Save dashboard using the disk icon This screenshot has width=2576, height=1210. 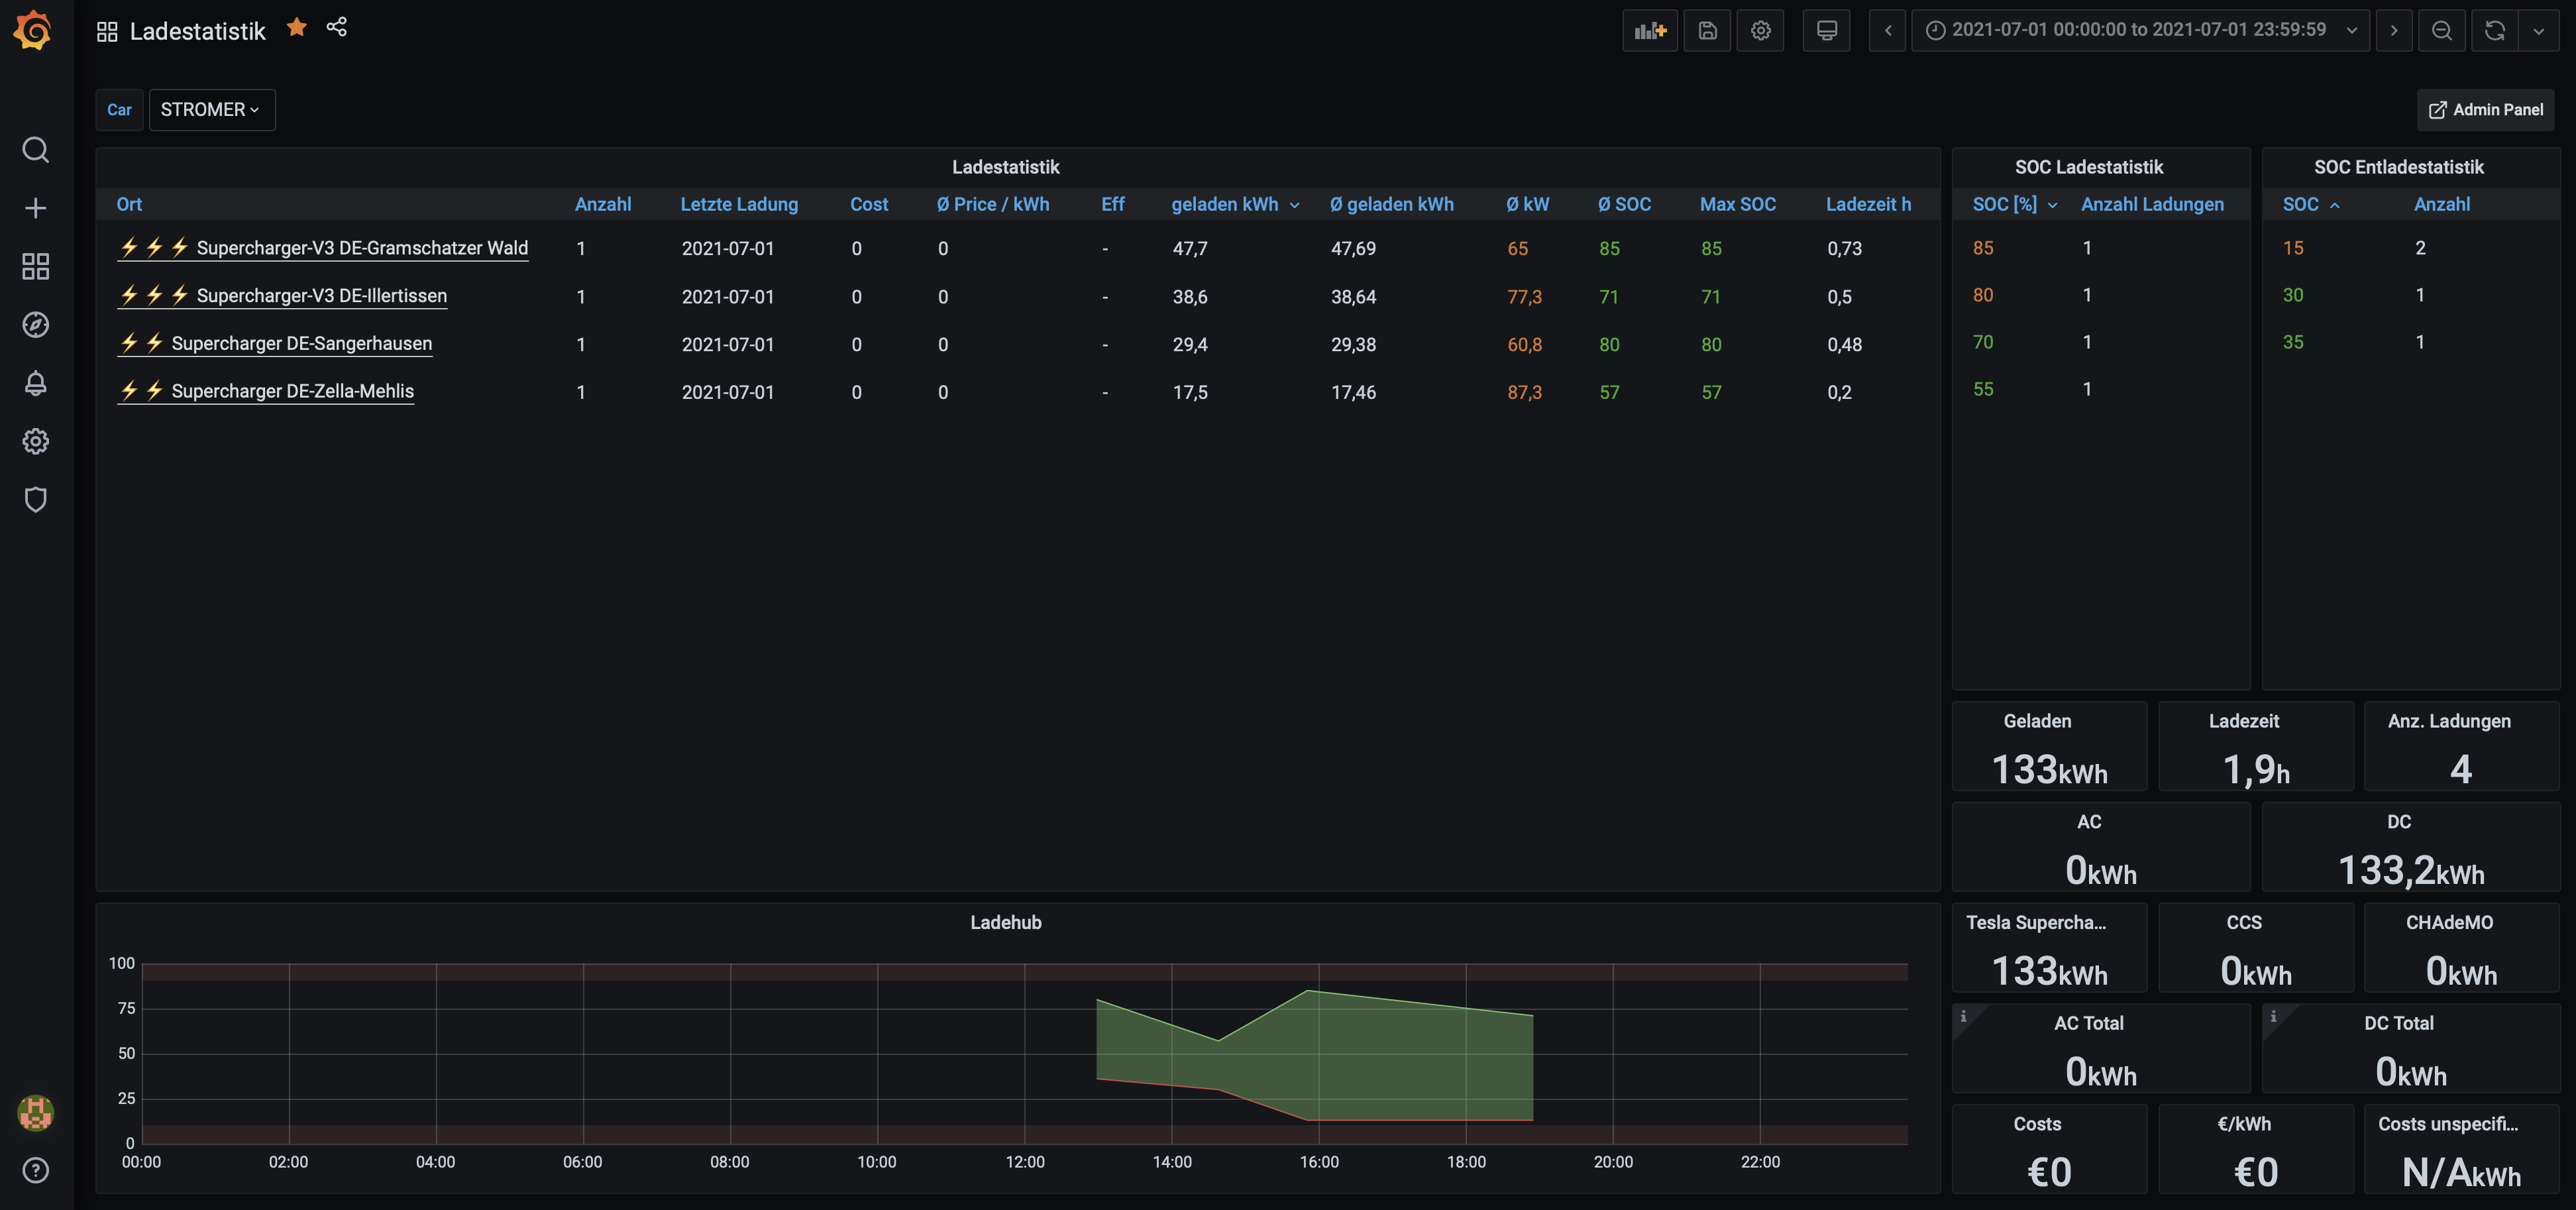click(x=1707, y=30)
